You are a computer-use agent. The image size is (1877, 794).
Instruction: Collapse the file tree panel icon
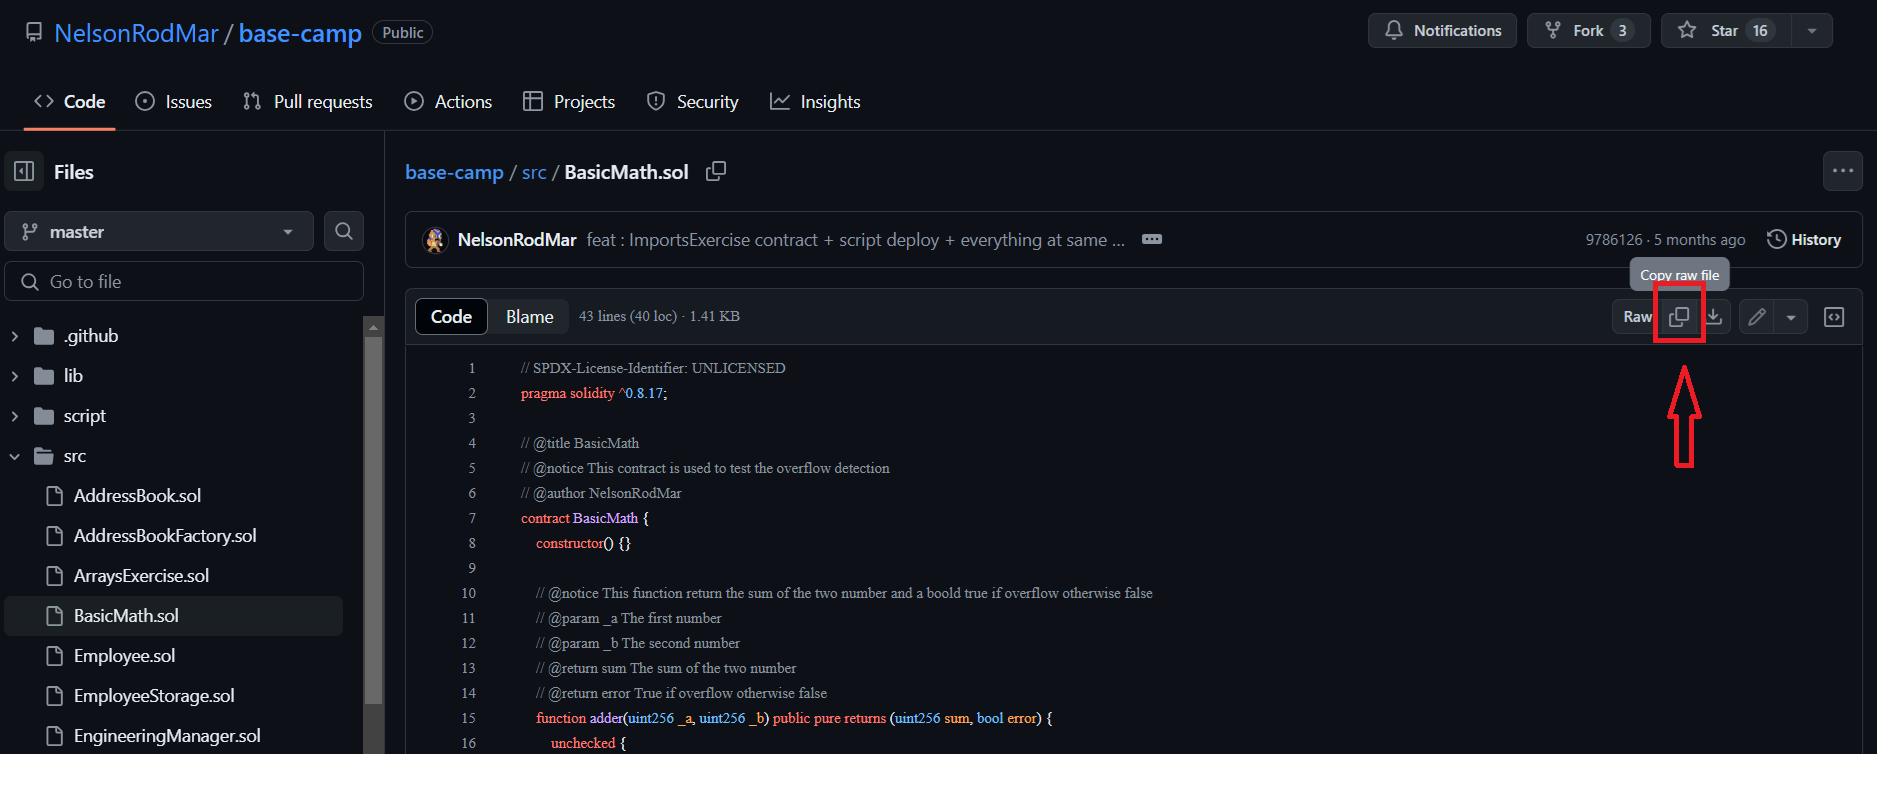pyautogui.click(x=24, y=171)
